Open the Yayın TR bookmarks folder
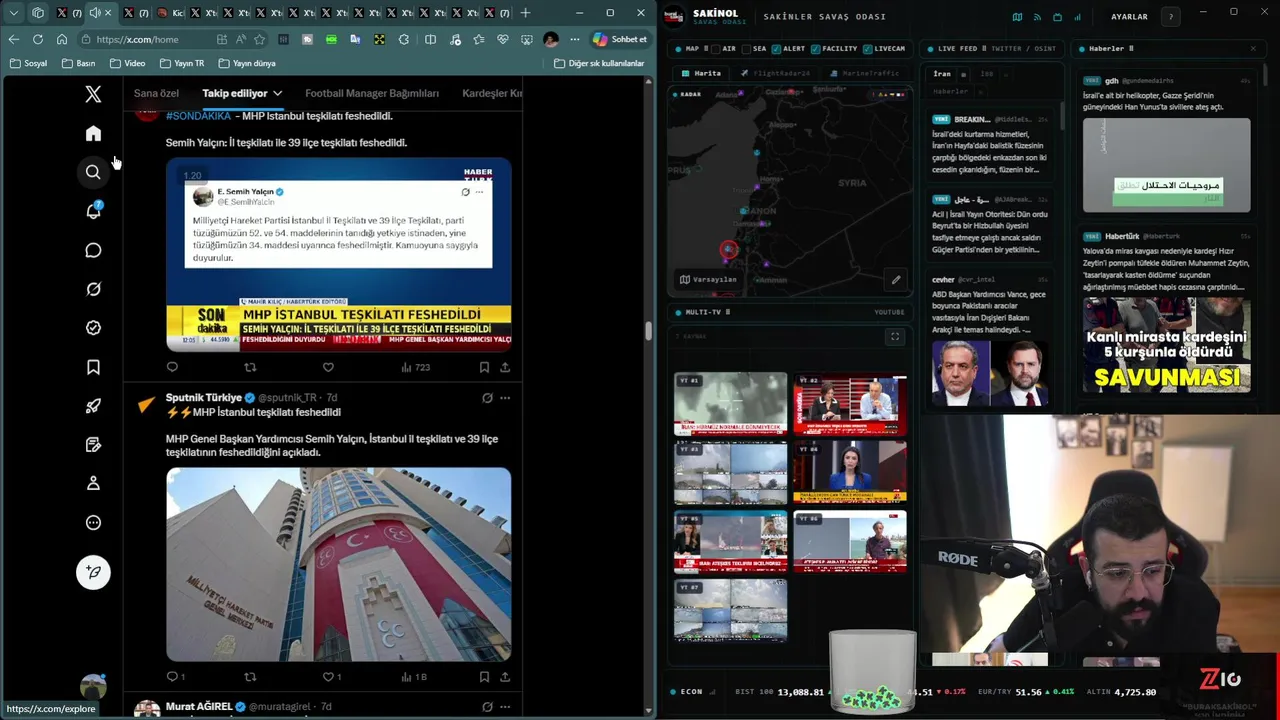 point(181,63)
